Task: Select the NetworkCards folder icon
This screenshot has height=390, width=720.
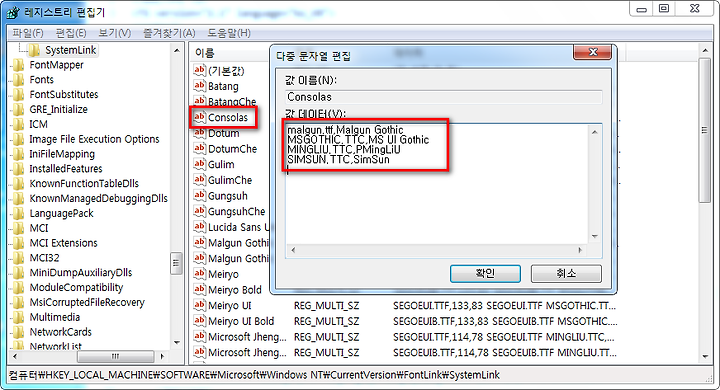Action: [19, 332]
